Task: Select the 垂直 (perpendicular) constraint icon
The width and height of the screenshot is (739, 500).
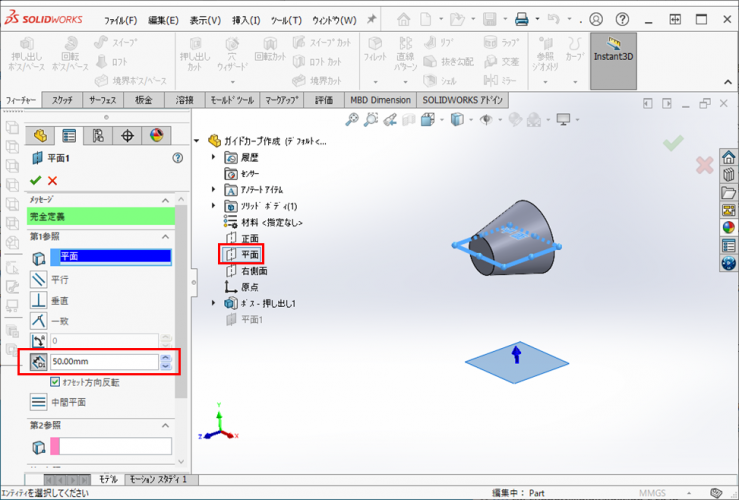Action: (x=38, y=300)
